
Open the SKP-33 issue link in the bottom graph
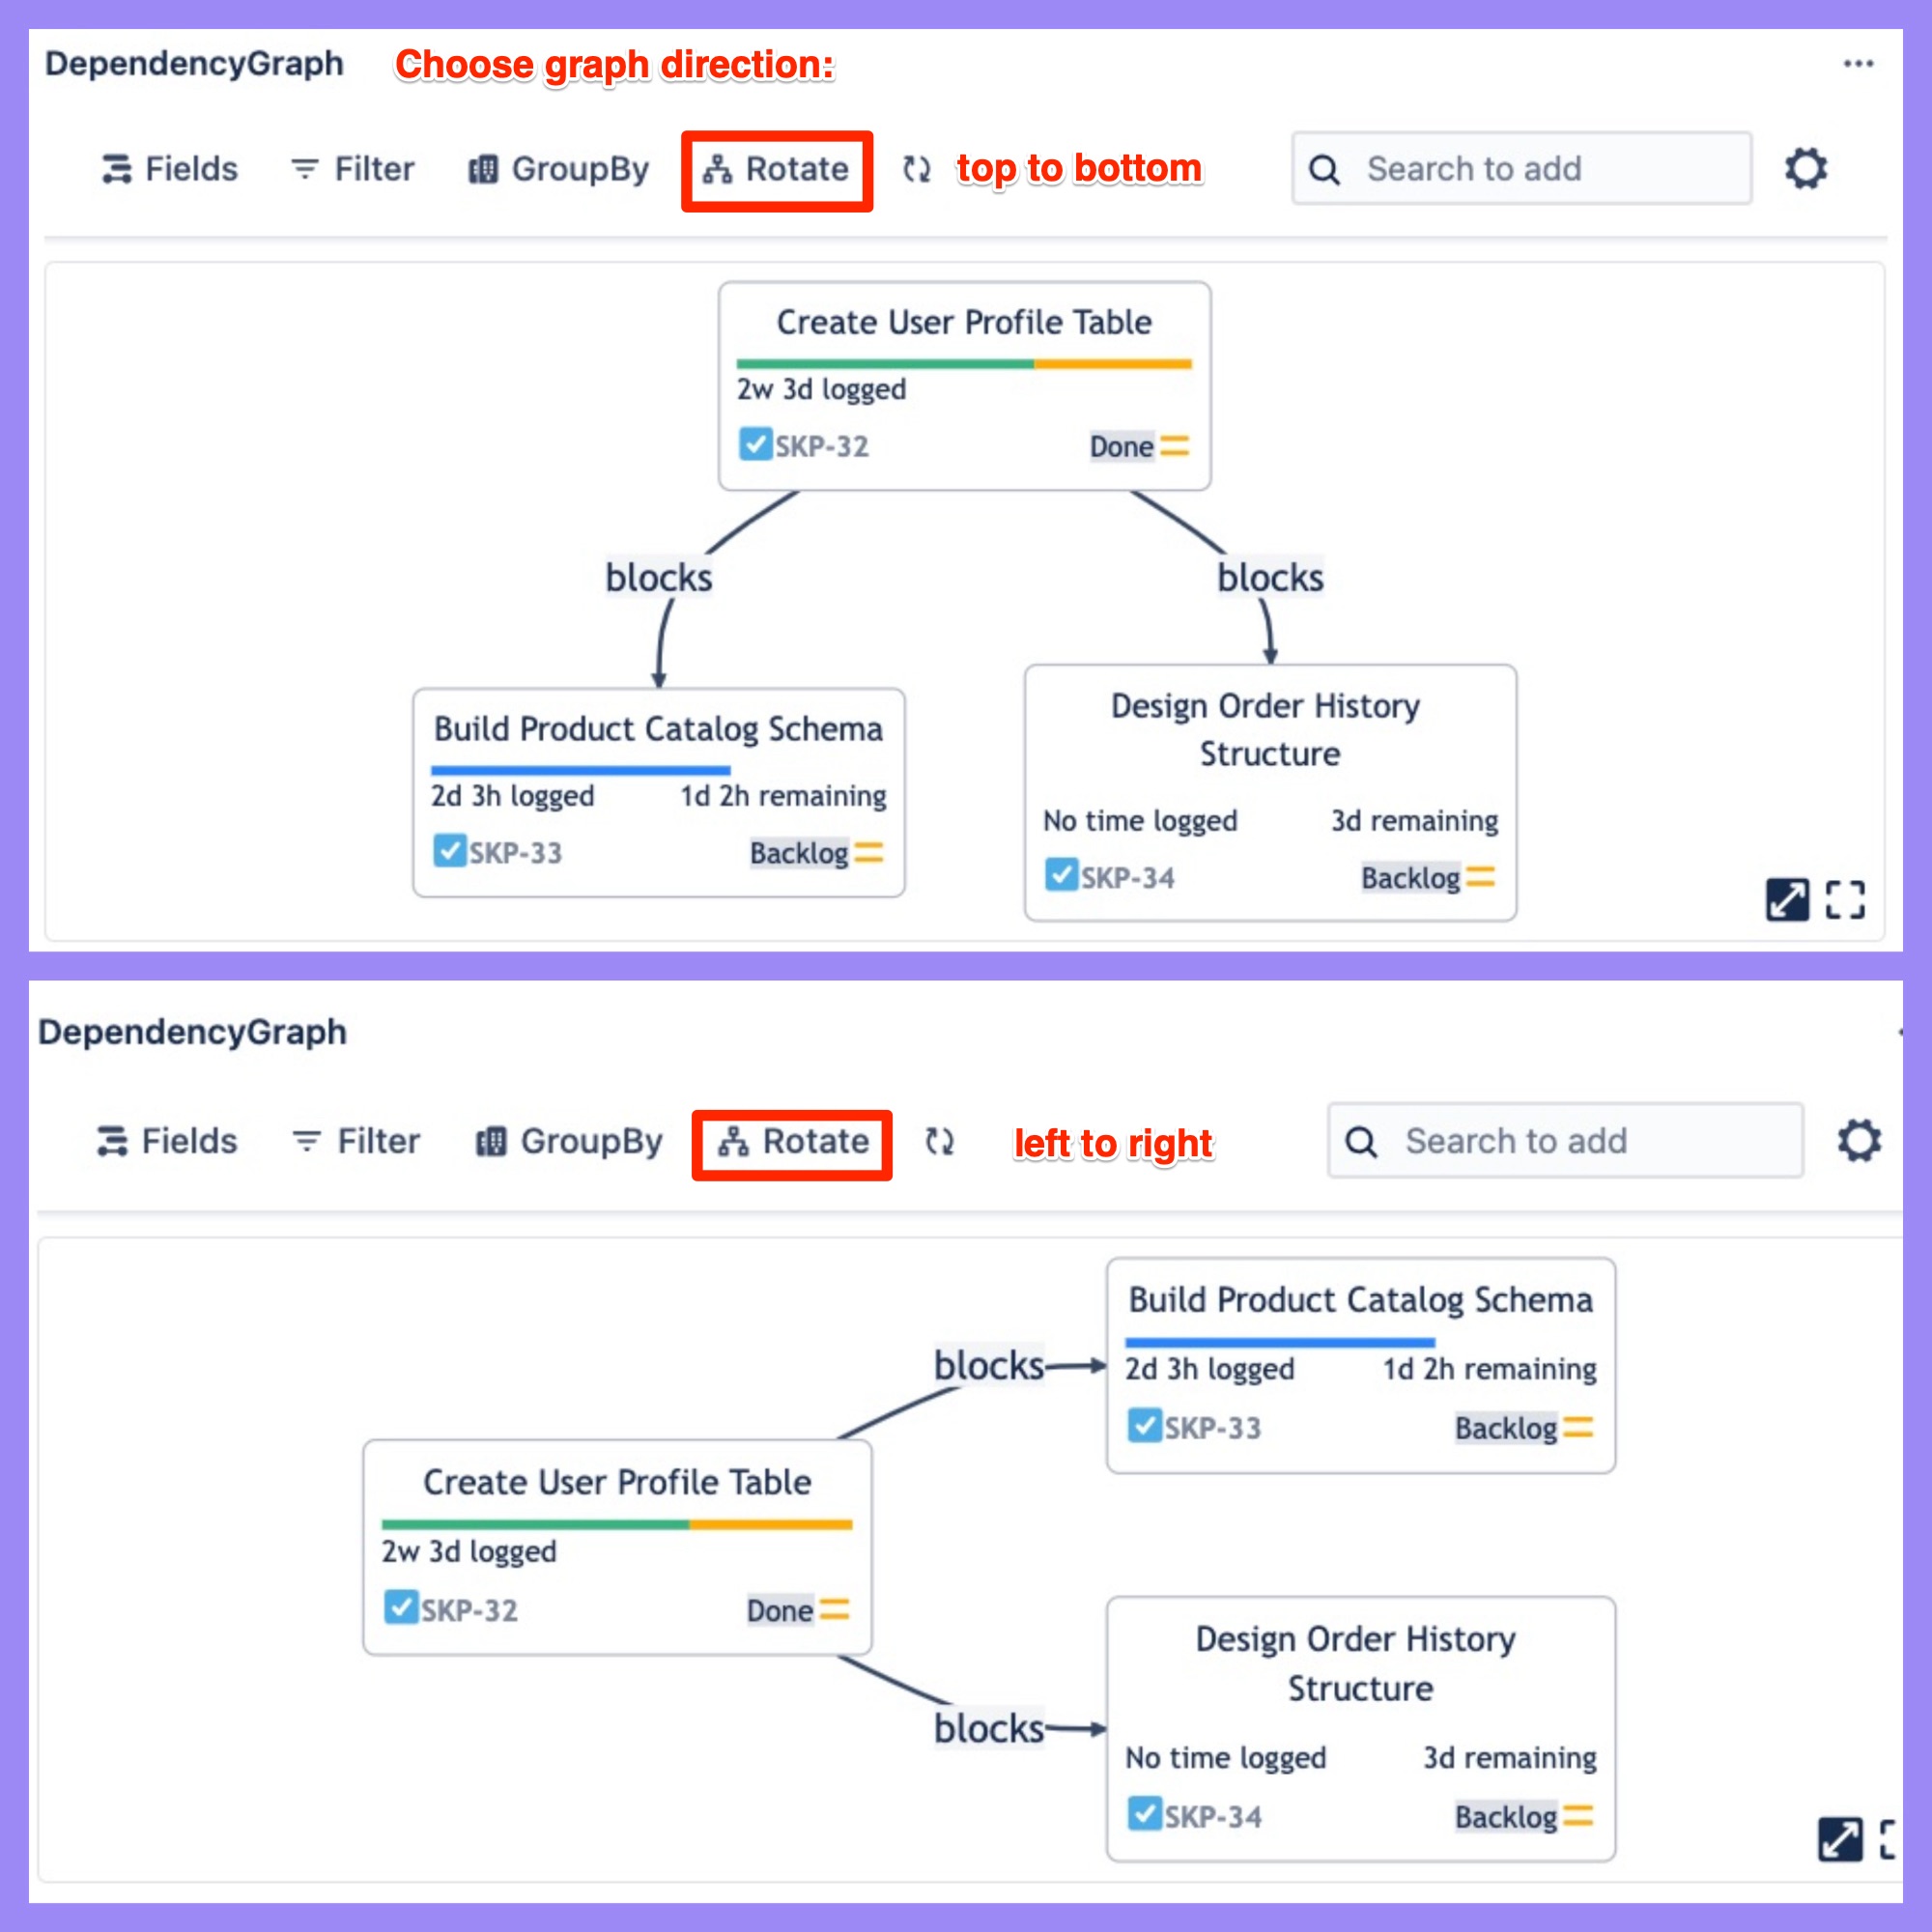point(1212,1427)
